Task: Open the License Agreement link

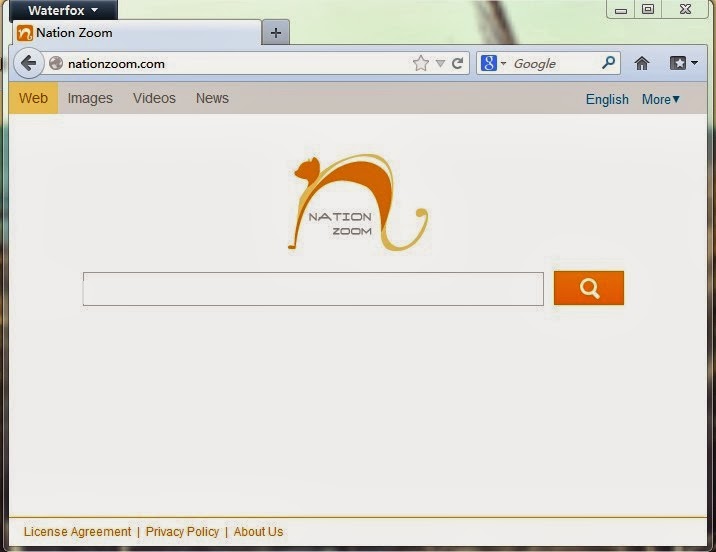Action: (x=77, y=532)
